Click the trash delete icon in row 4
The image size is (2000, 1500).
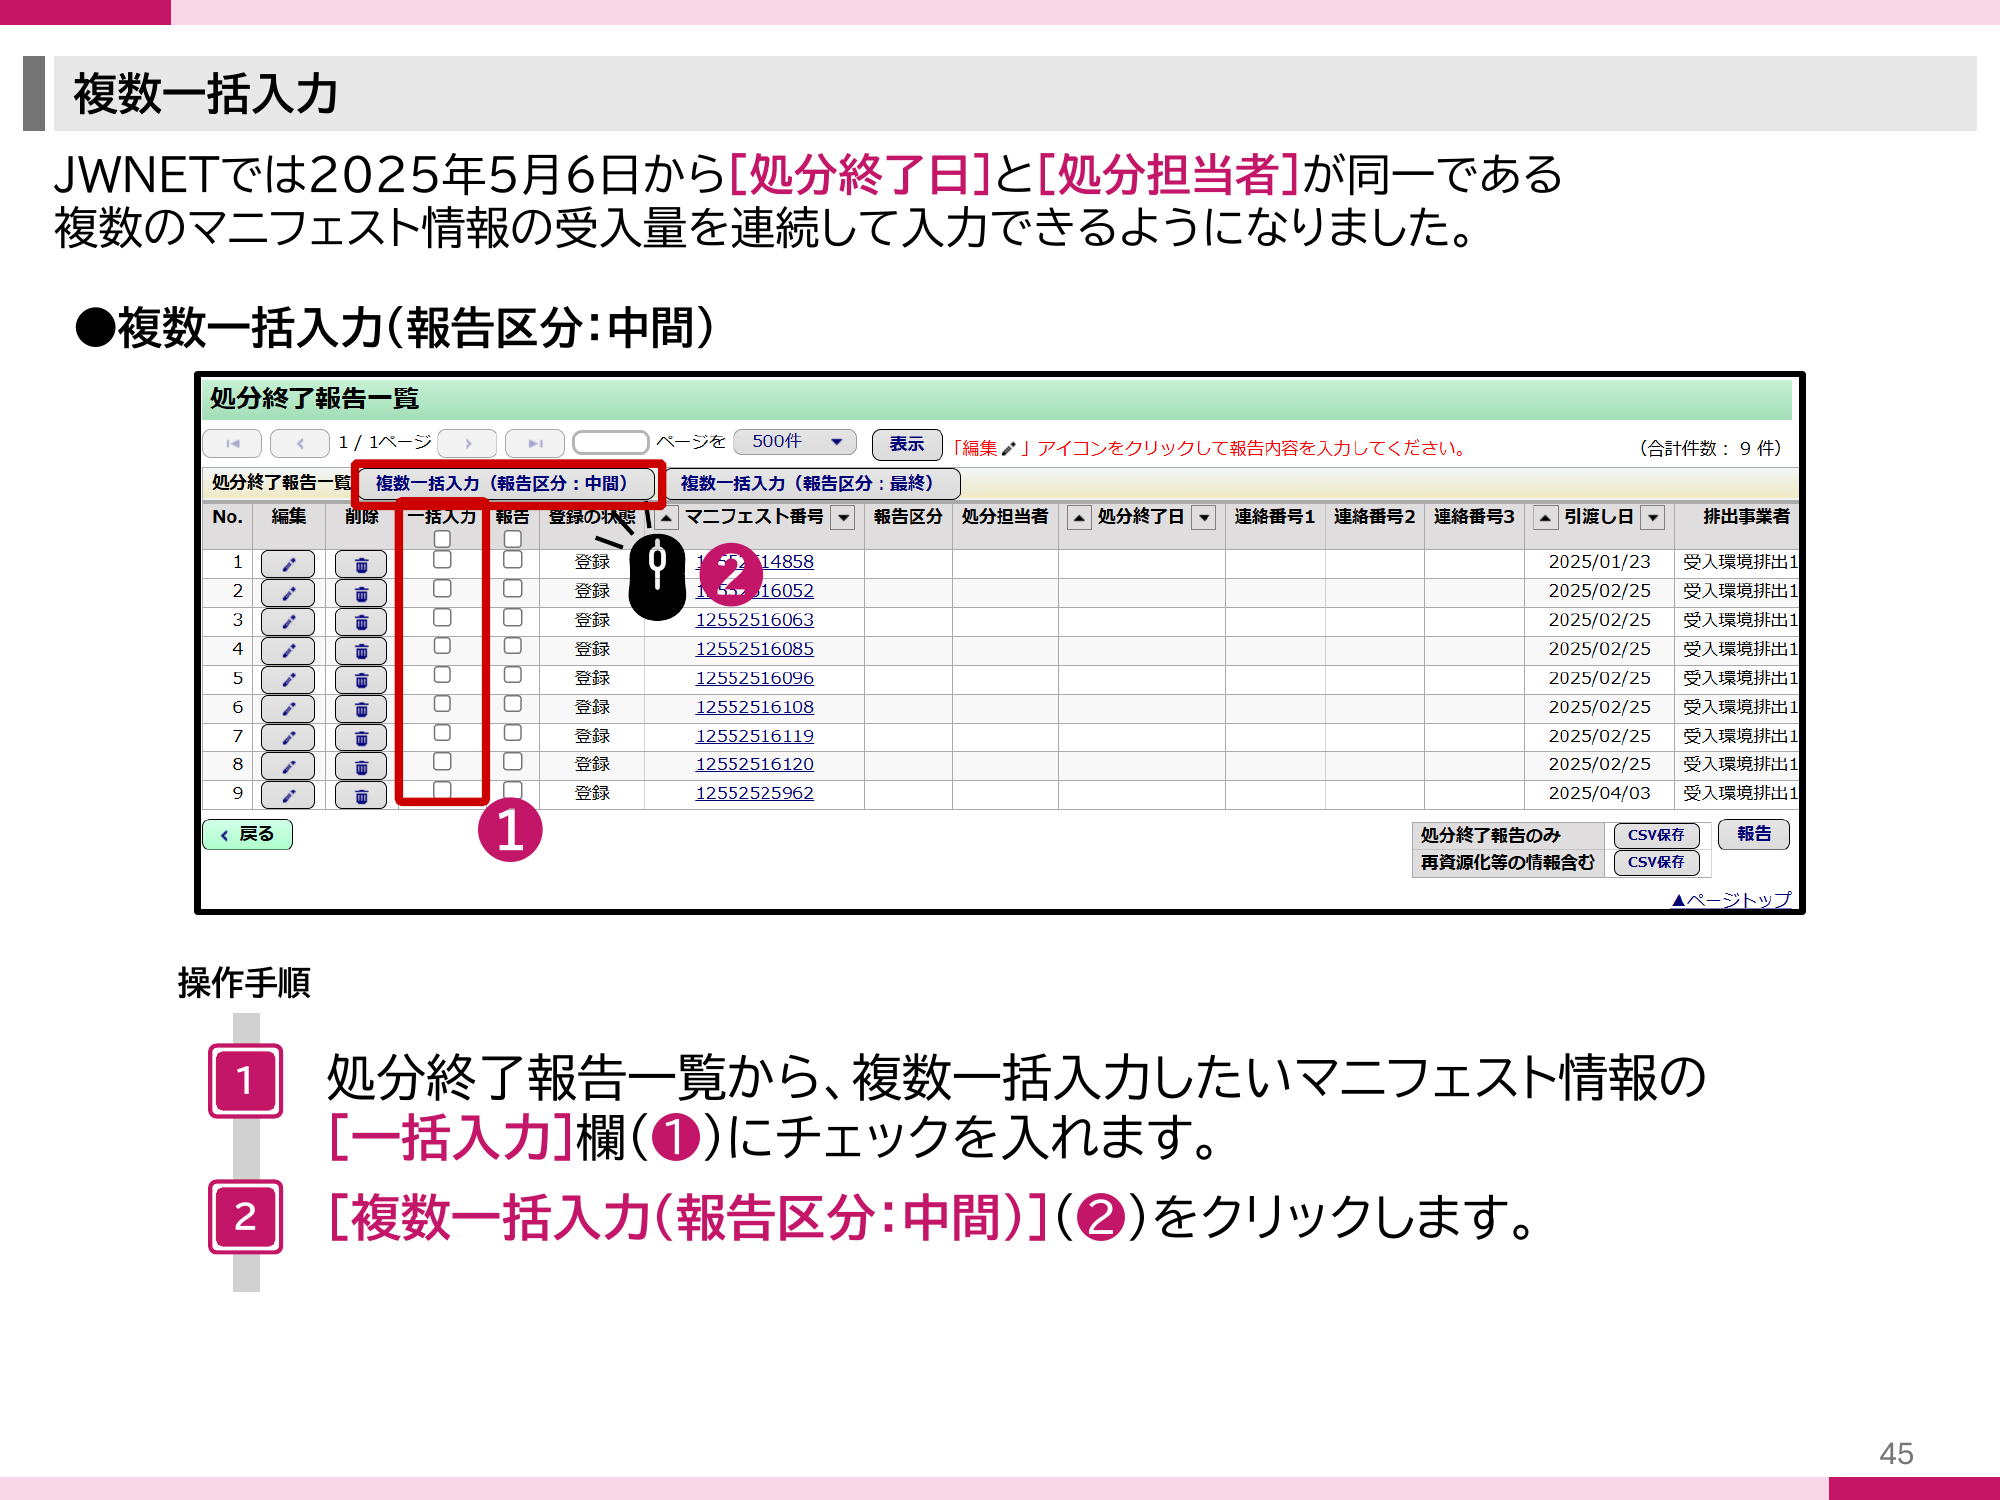click(x=361, y=651)
